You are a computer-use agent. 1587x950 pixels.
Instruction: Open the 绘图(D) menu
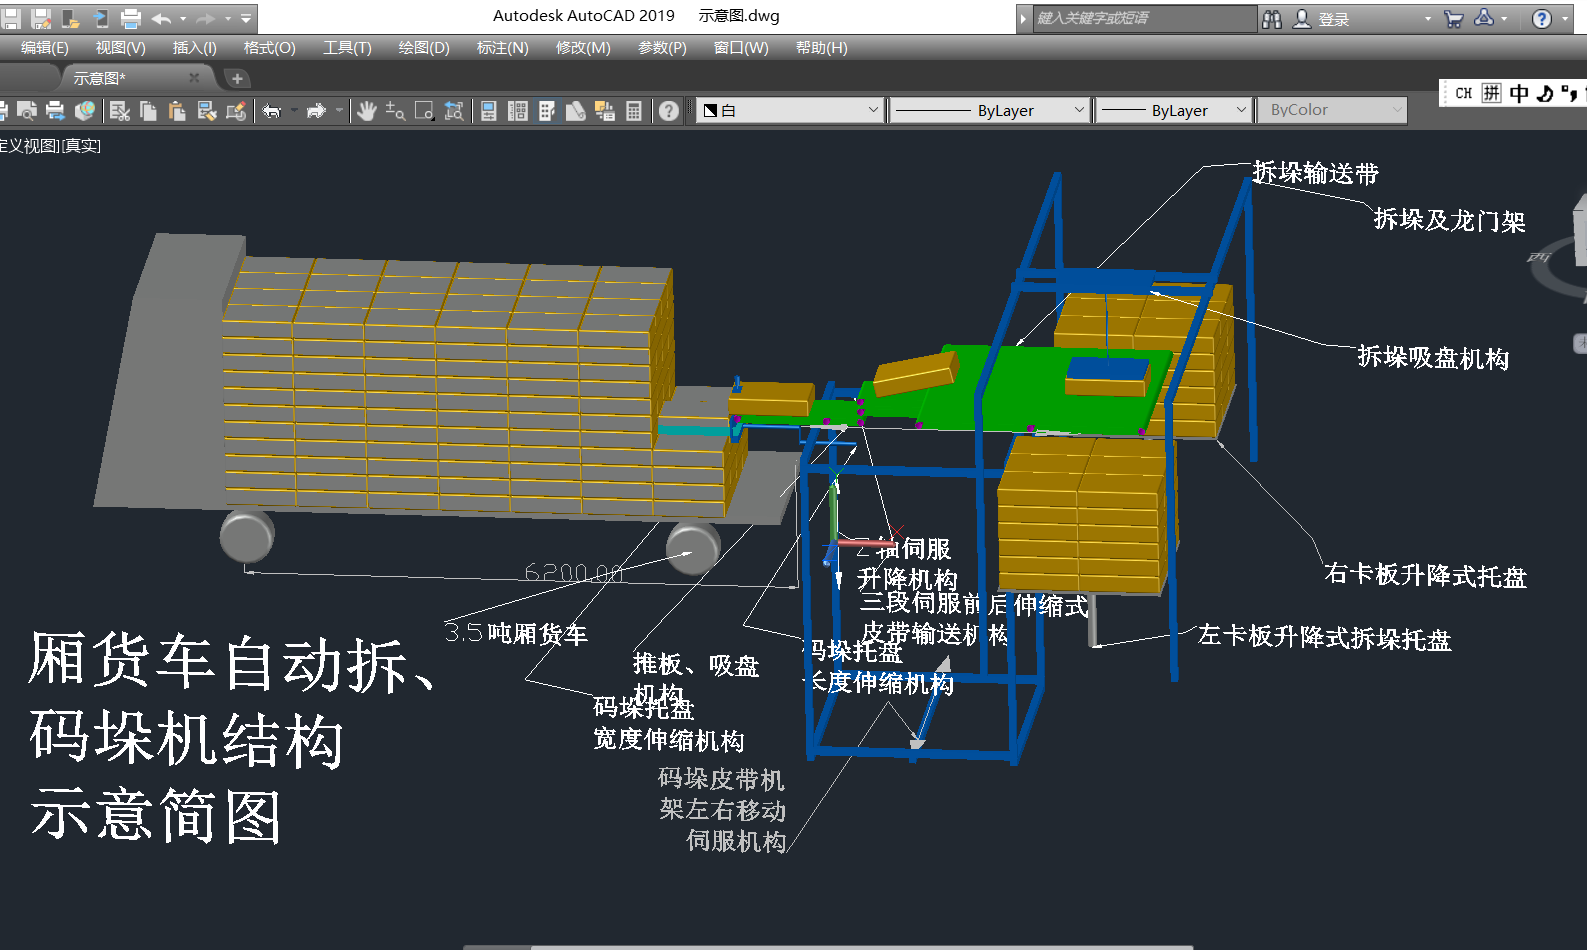[423, 48]
